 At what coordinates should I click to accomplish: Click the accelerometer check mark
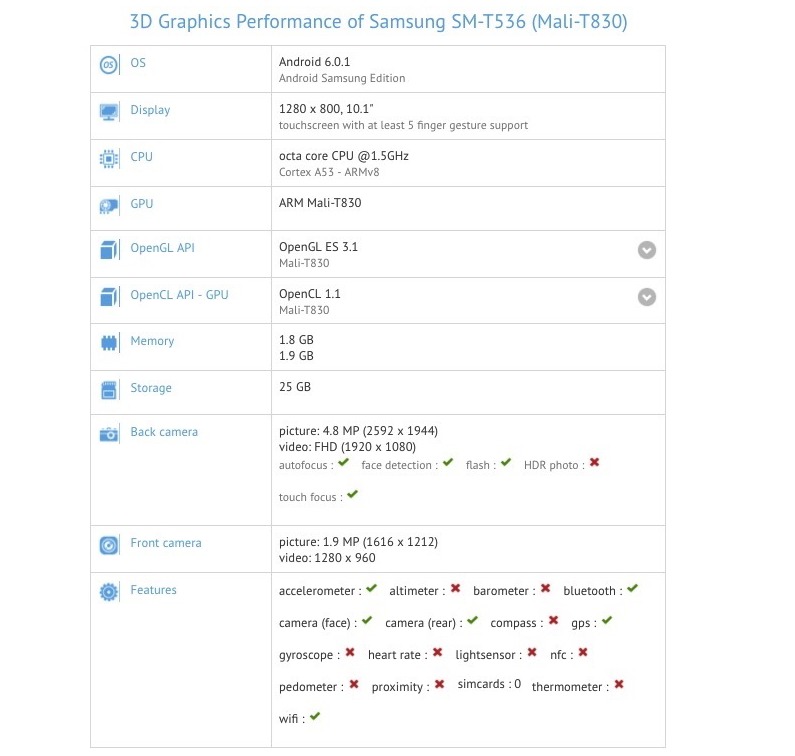click(x=372, y=588)
